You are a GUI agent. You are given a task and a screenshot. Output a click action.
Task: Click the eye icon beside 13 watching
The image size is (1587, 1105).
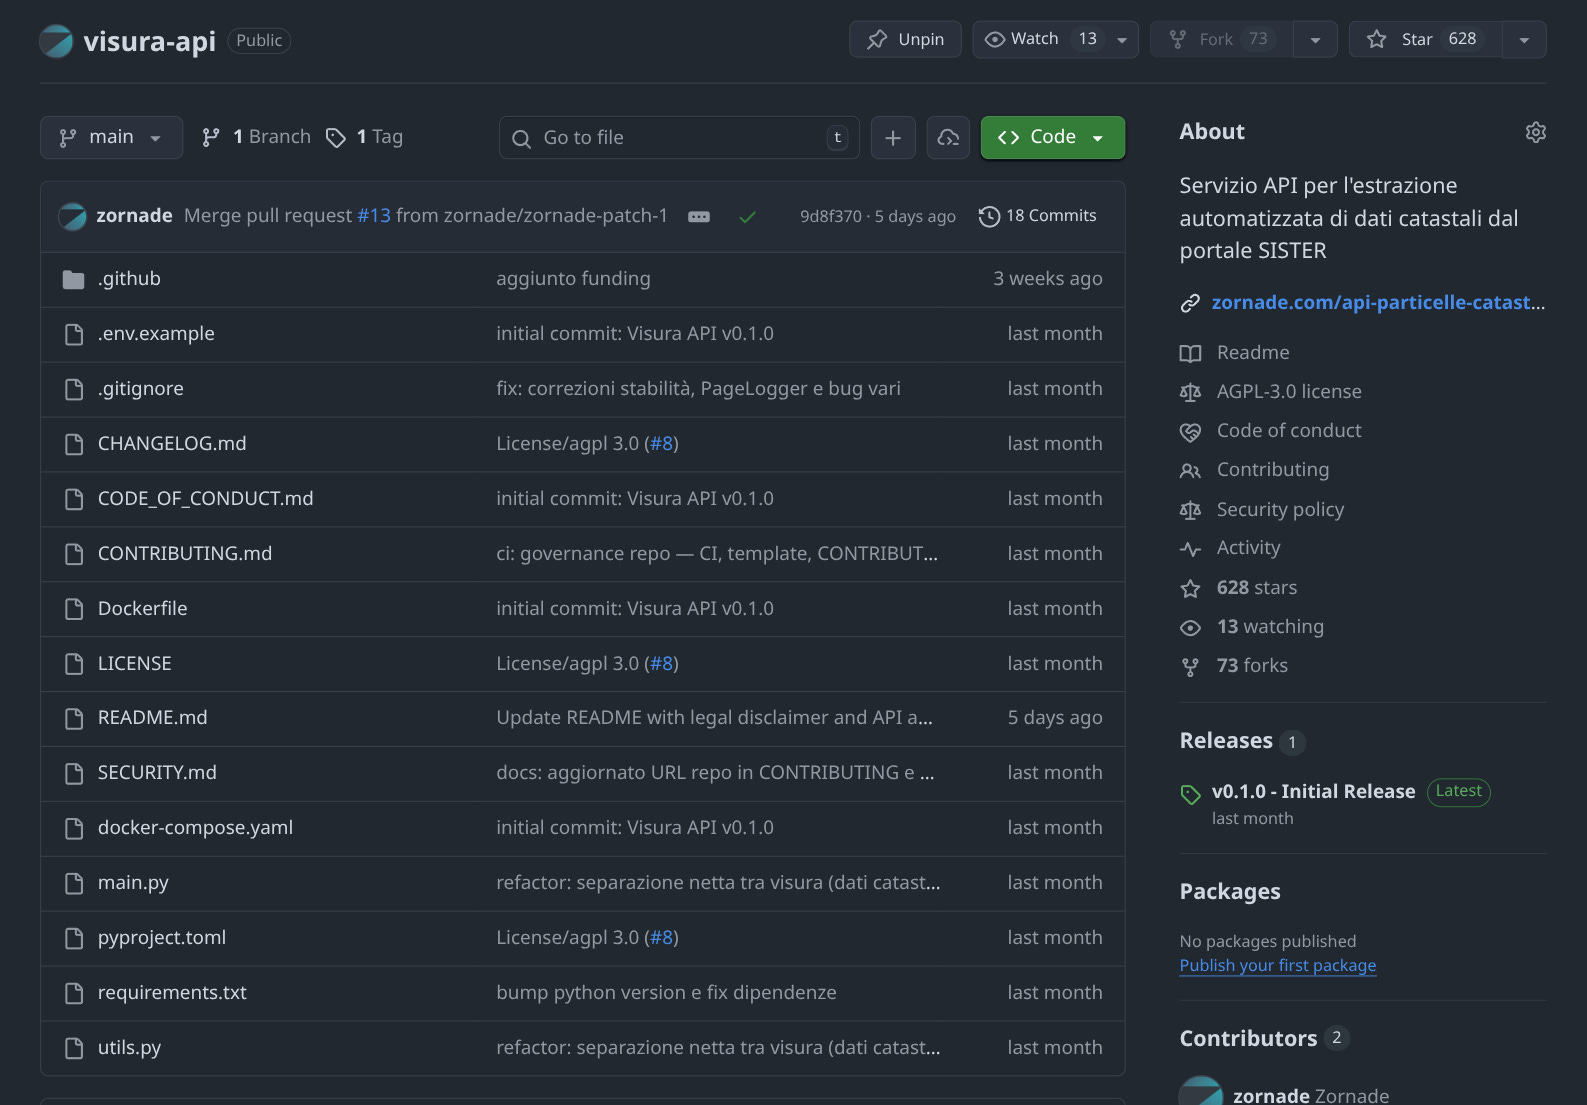[1190, 628]
